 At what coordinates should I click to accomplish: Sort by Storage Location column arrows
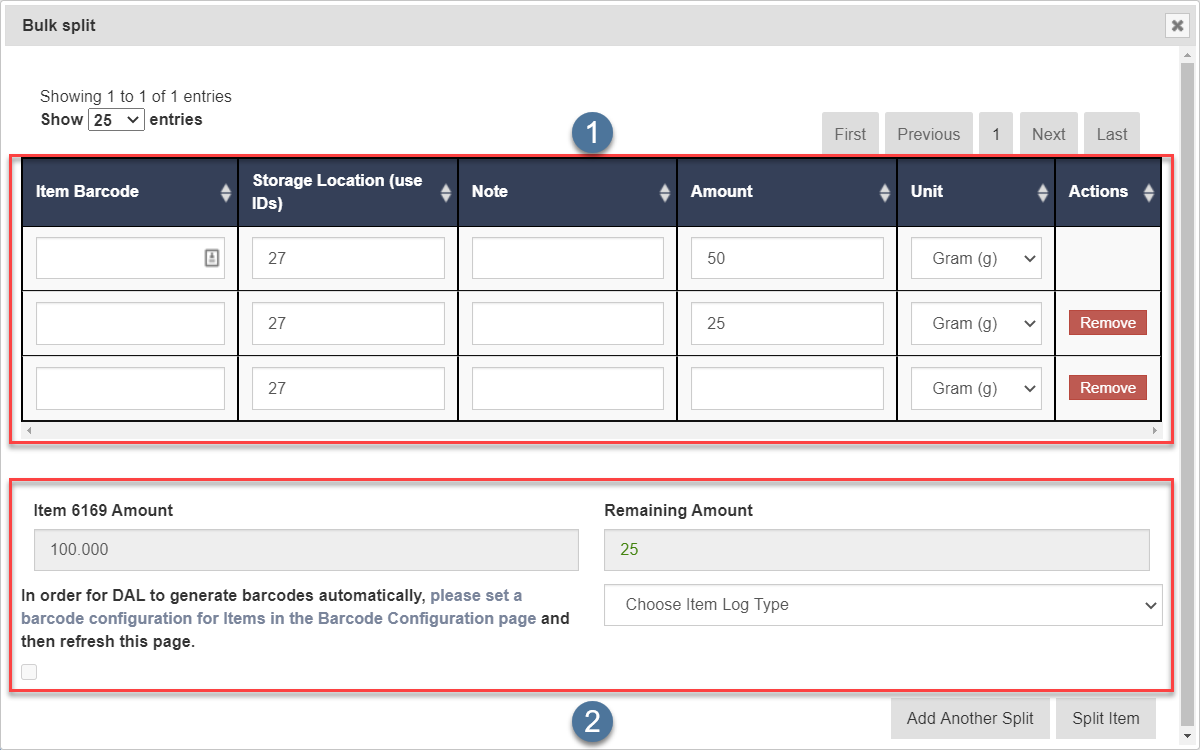[x=445, y=193]
